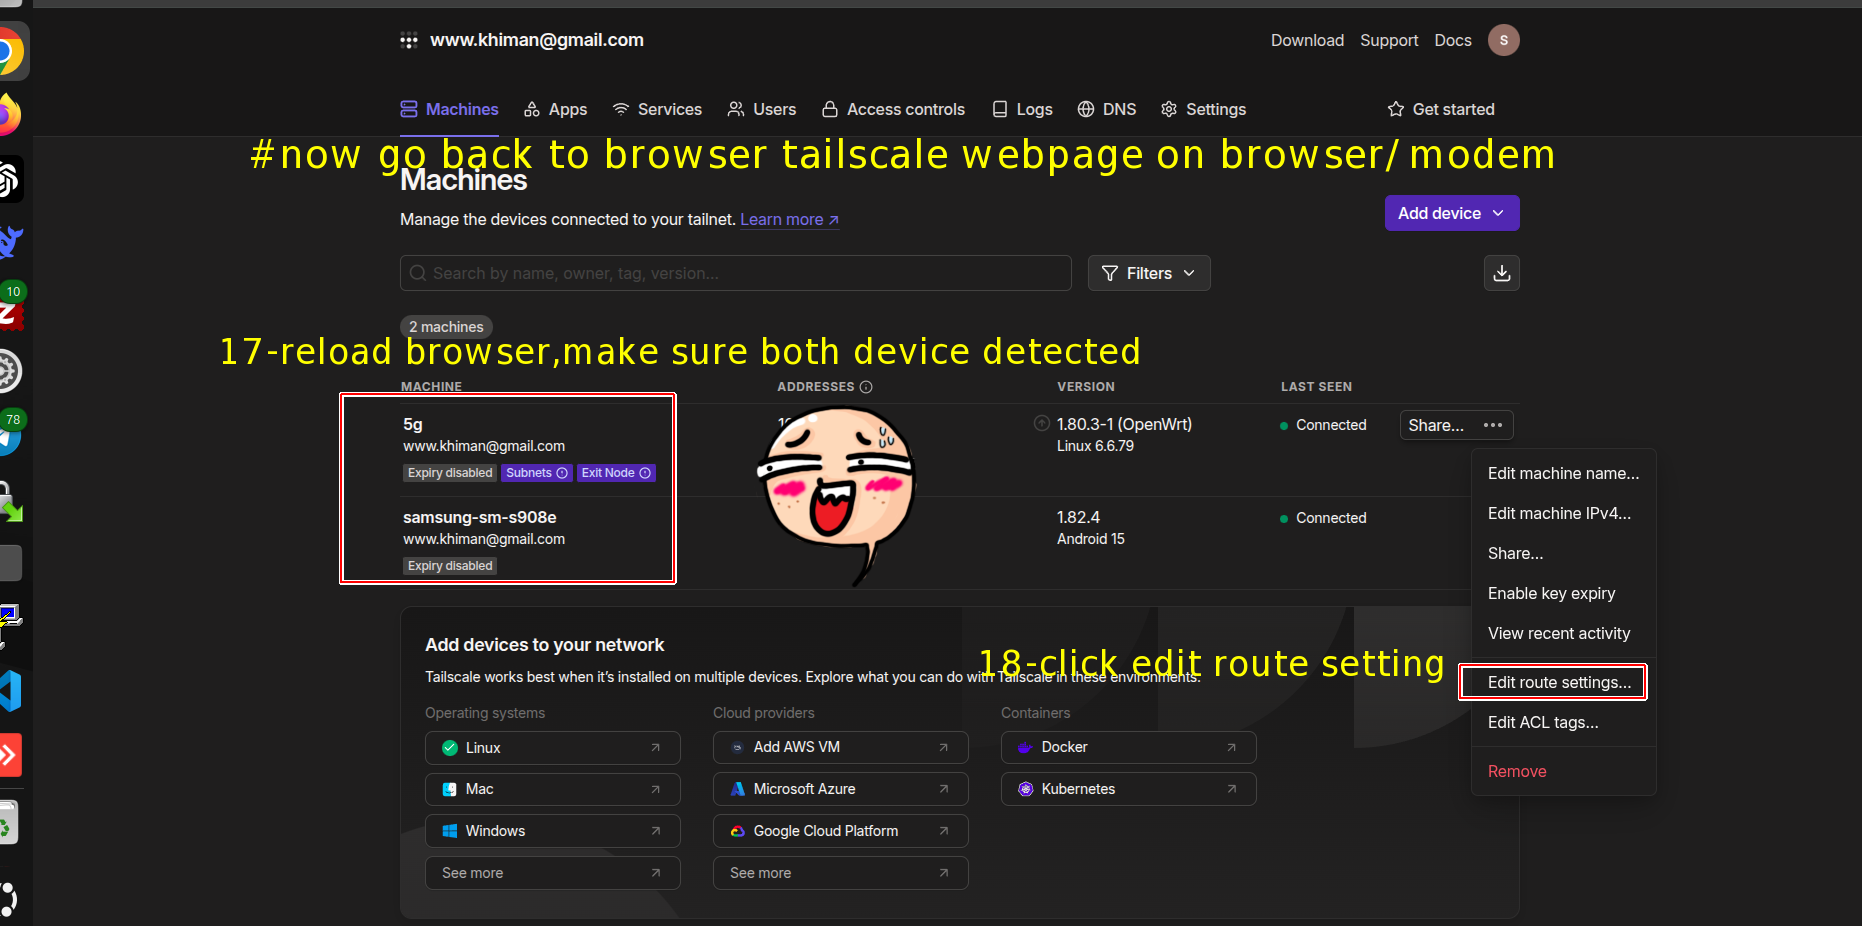Open AnyDesk red icon in dock
The width and height of the screenshot is (1862, 926).
pos(8,755)
